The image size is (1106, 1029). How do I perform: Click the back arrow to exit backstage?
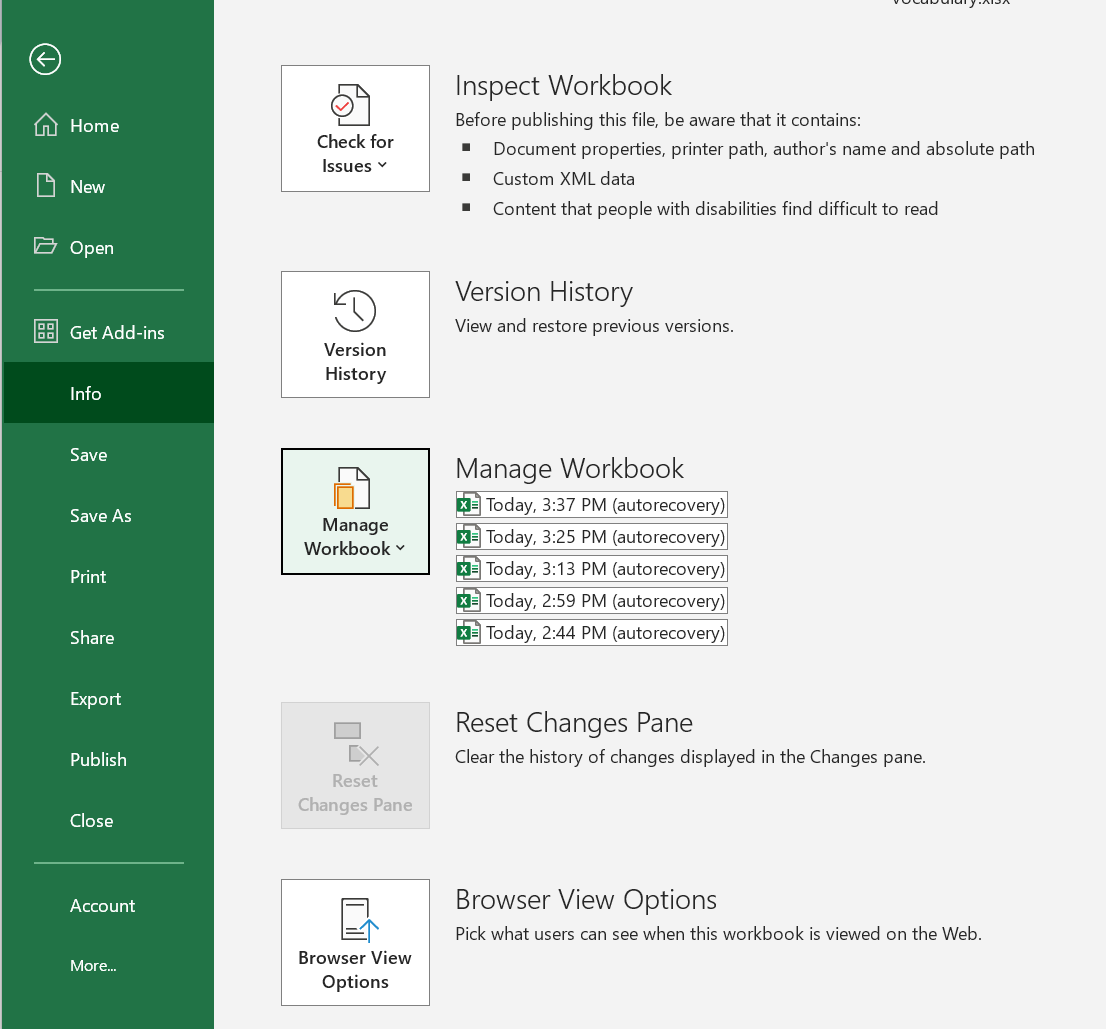coord(45,59)
